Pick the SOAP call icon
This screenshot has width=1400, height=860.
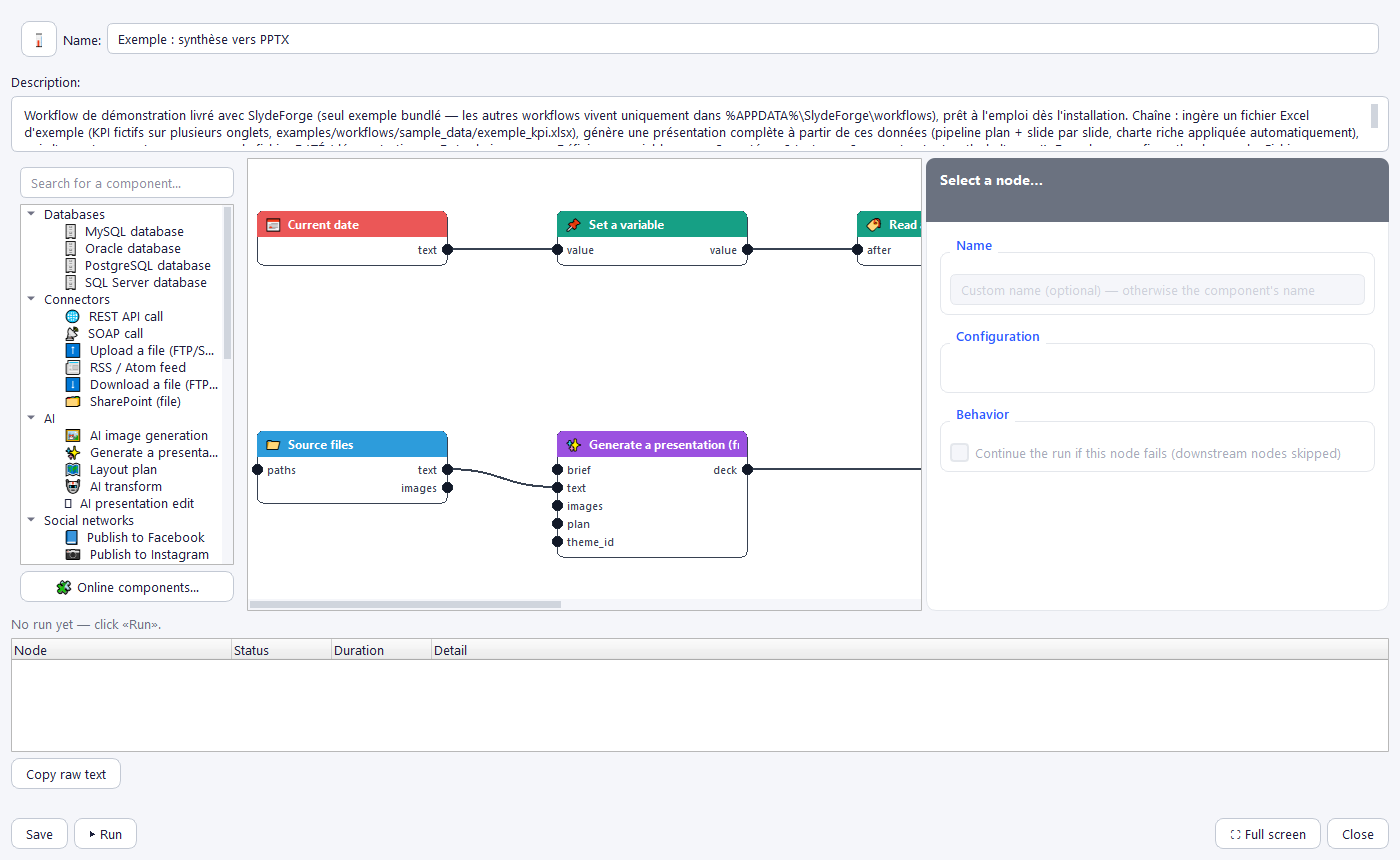(72, 334)
